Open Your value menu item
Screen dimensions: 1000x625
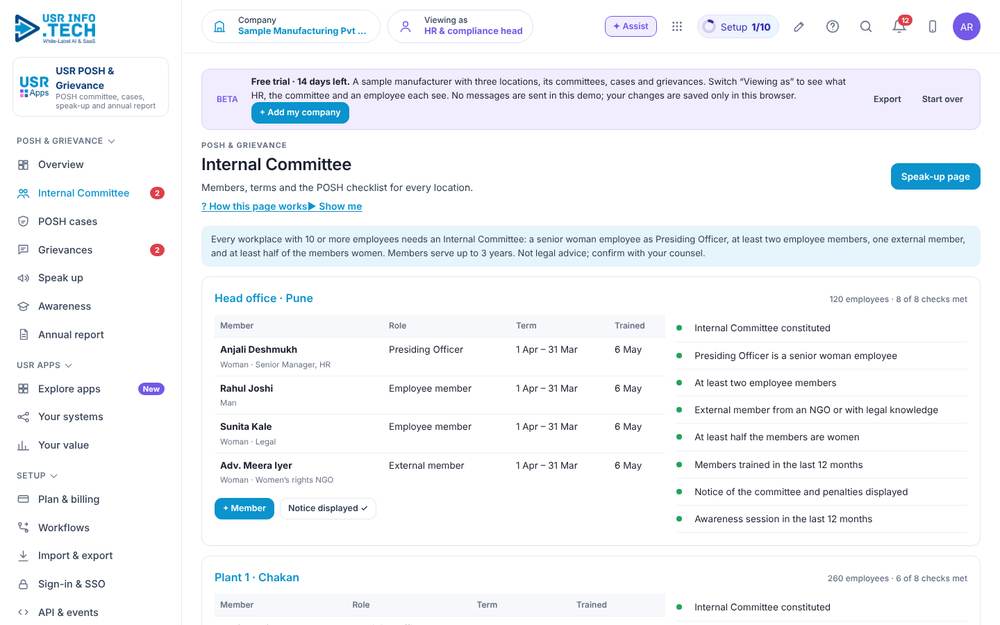(x=91, y=445)
